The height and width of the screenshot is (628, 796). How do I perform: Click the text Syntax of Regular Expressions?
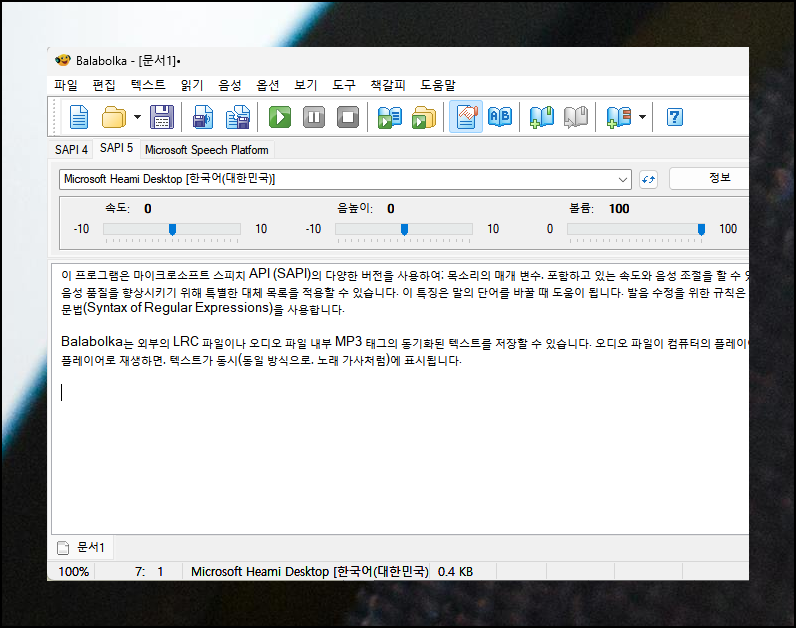click(x=180, y=308)
